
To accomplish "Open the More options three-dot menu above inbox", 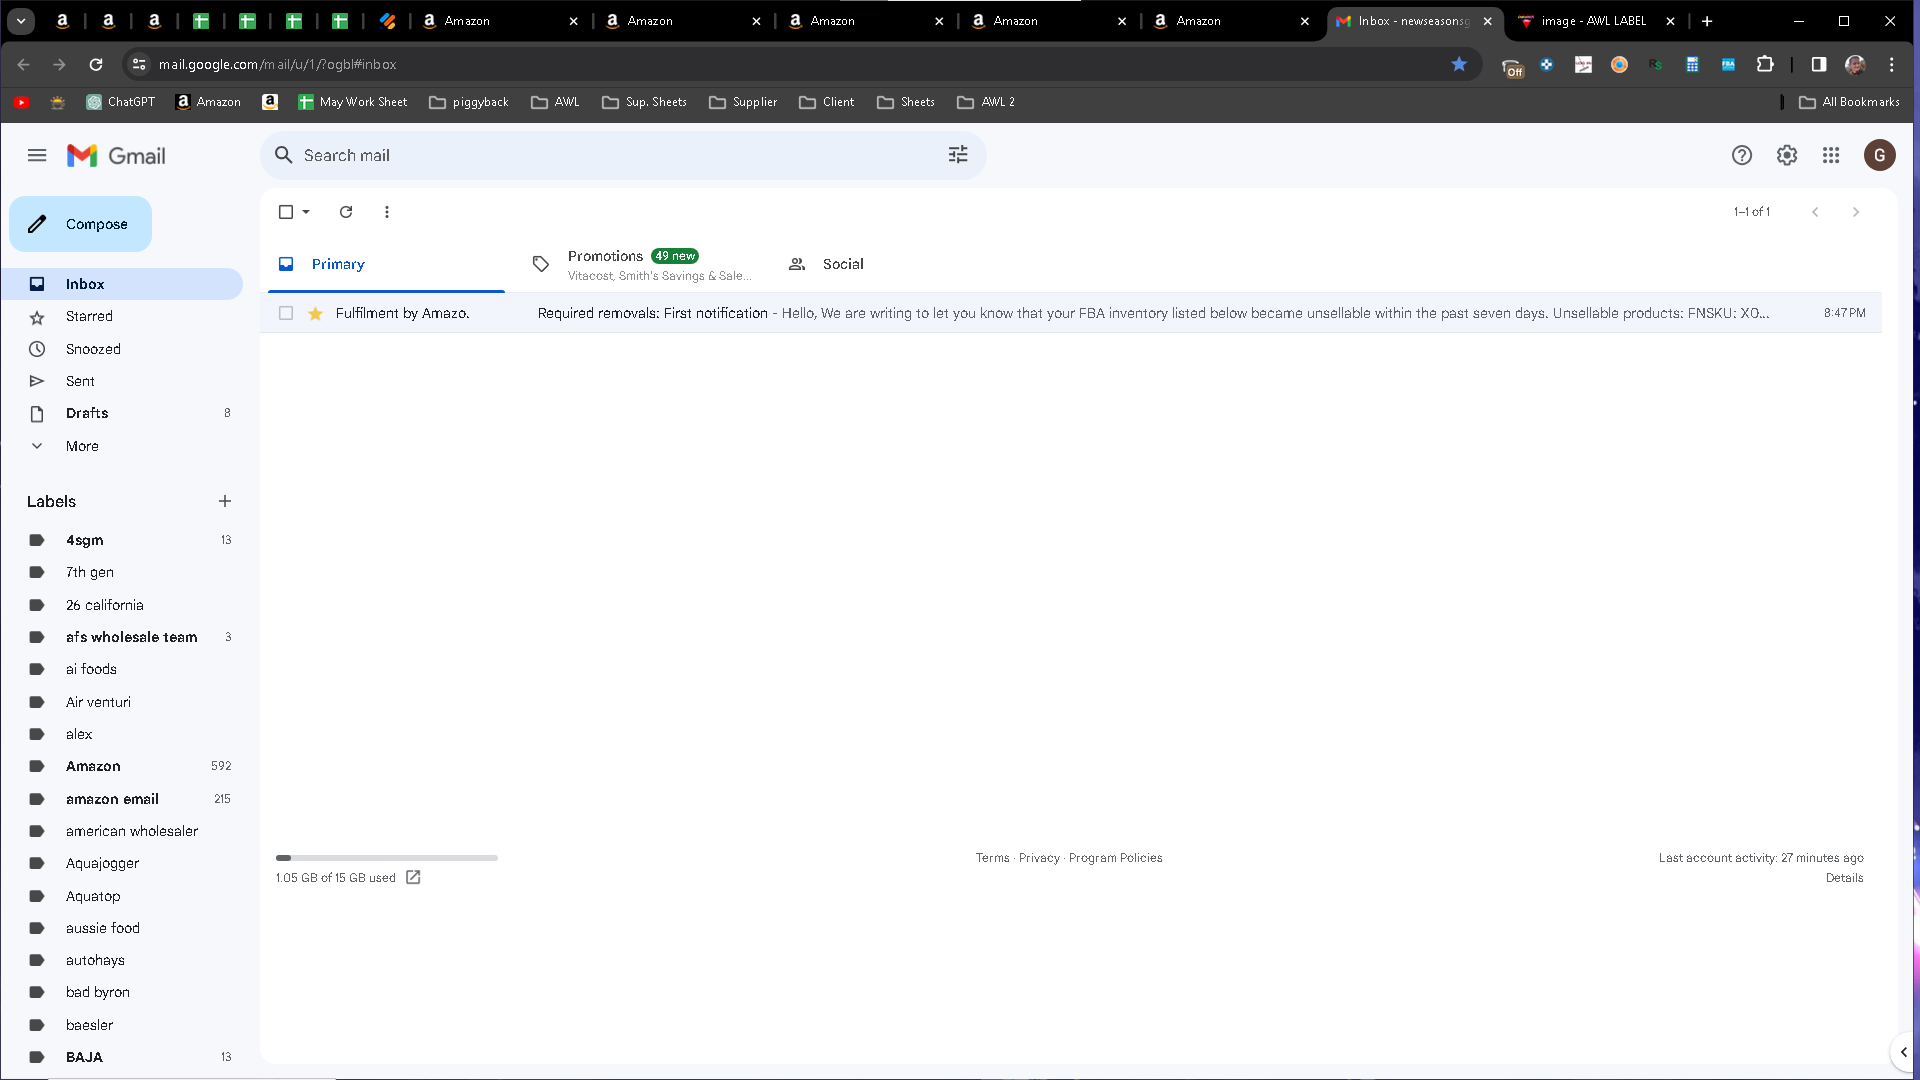I will (x=387, y=212).
